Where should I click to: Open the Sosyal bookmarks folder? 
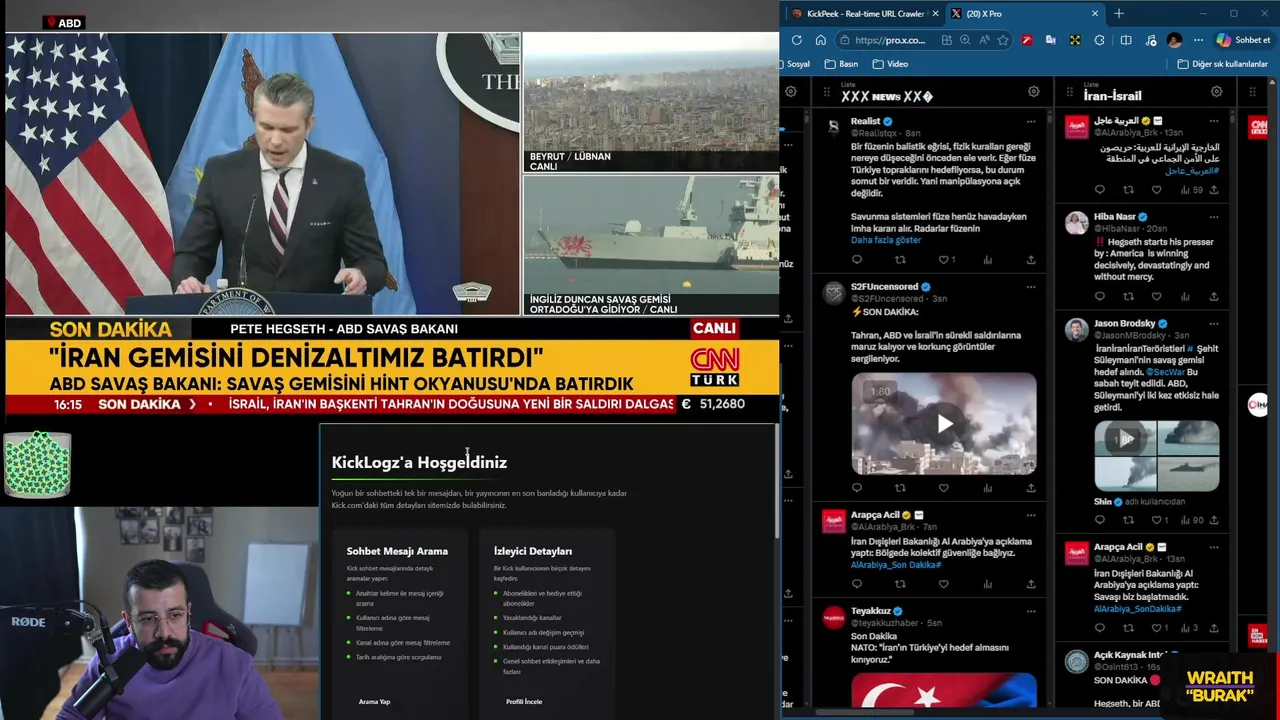tap(798, 64)
